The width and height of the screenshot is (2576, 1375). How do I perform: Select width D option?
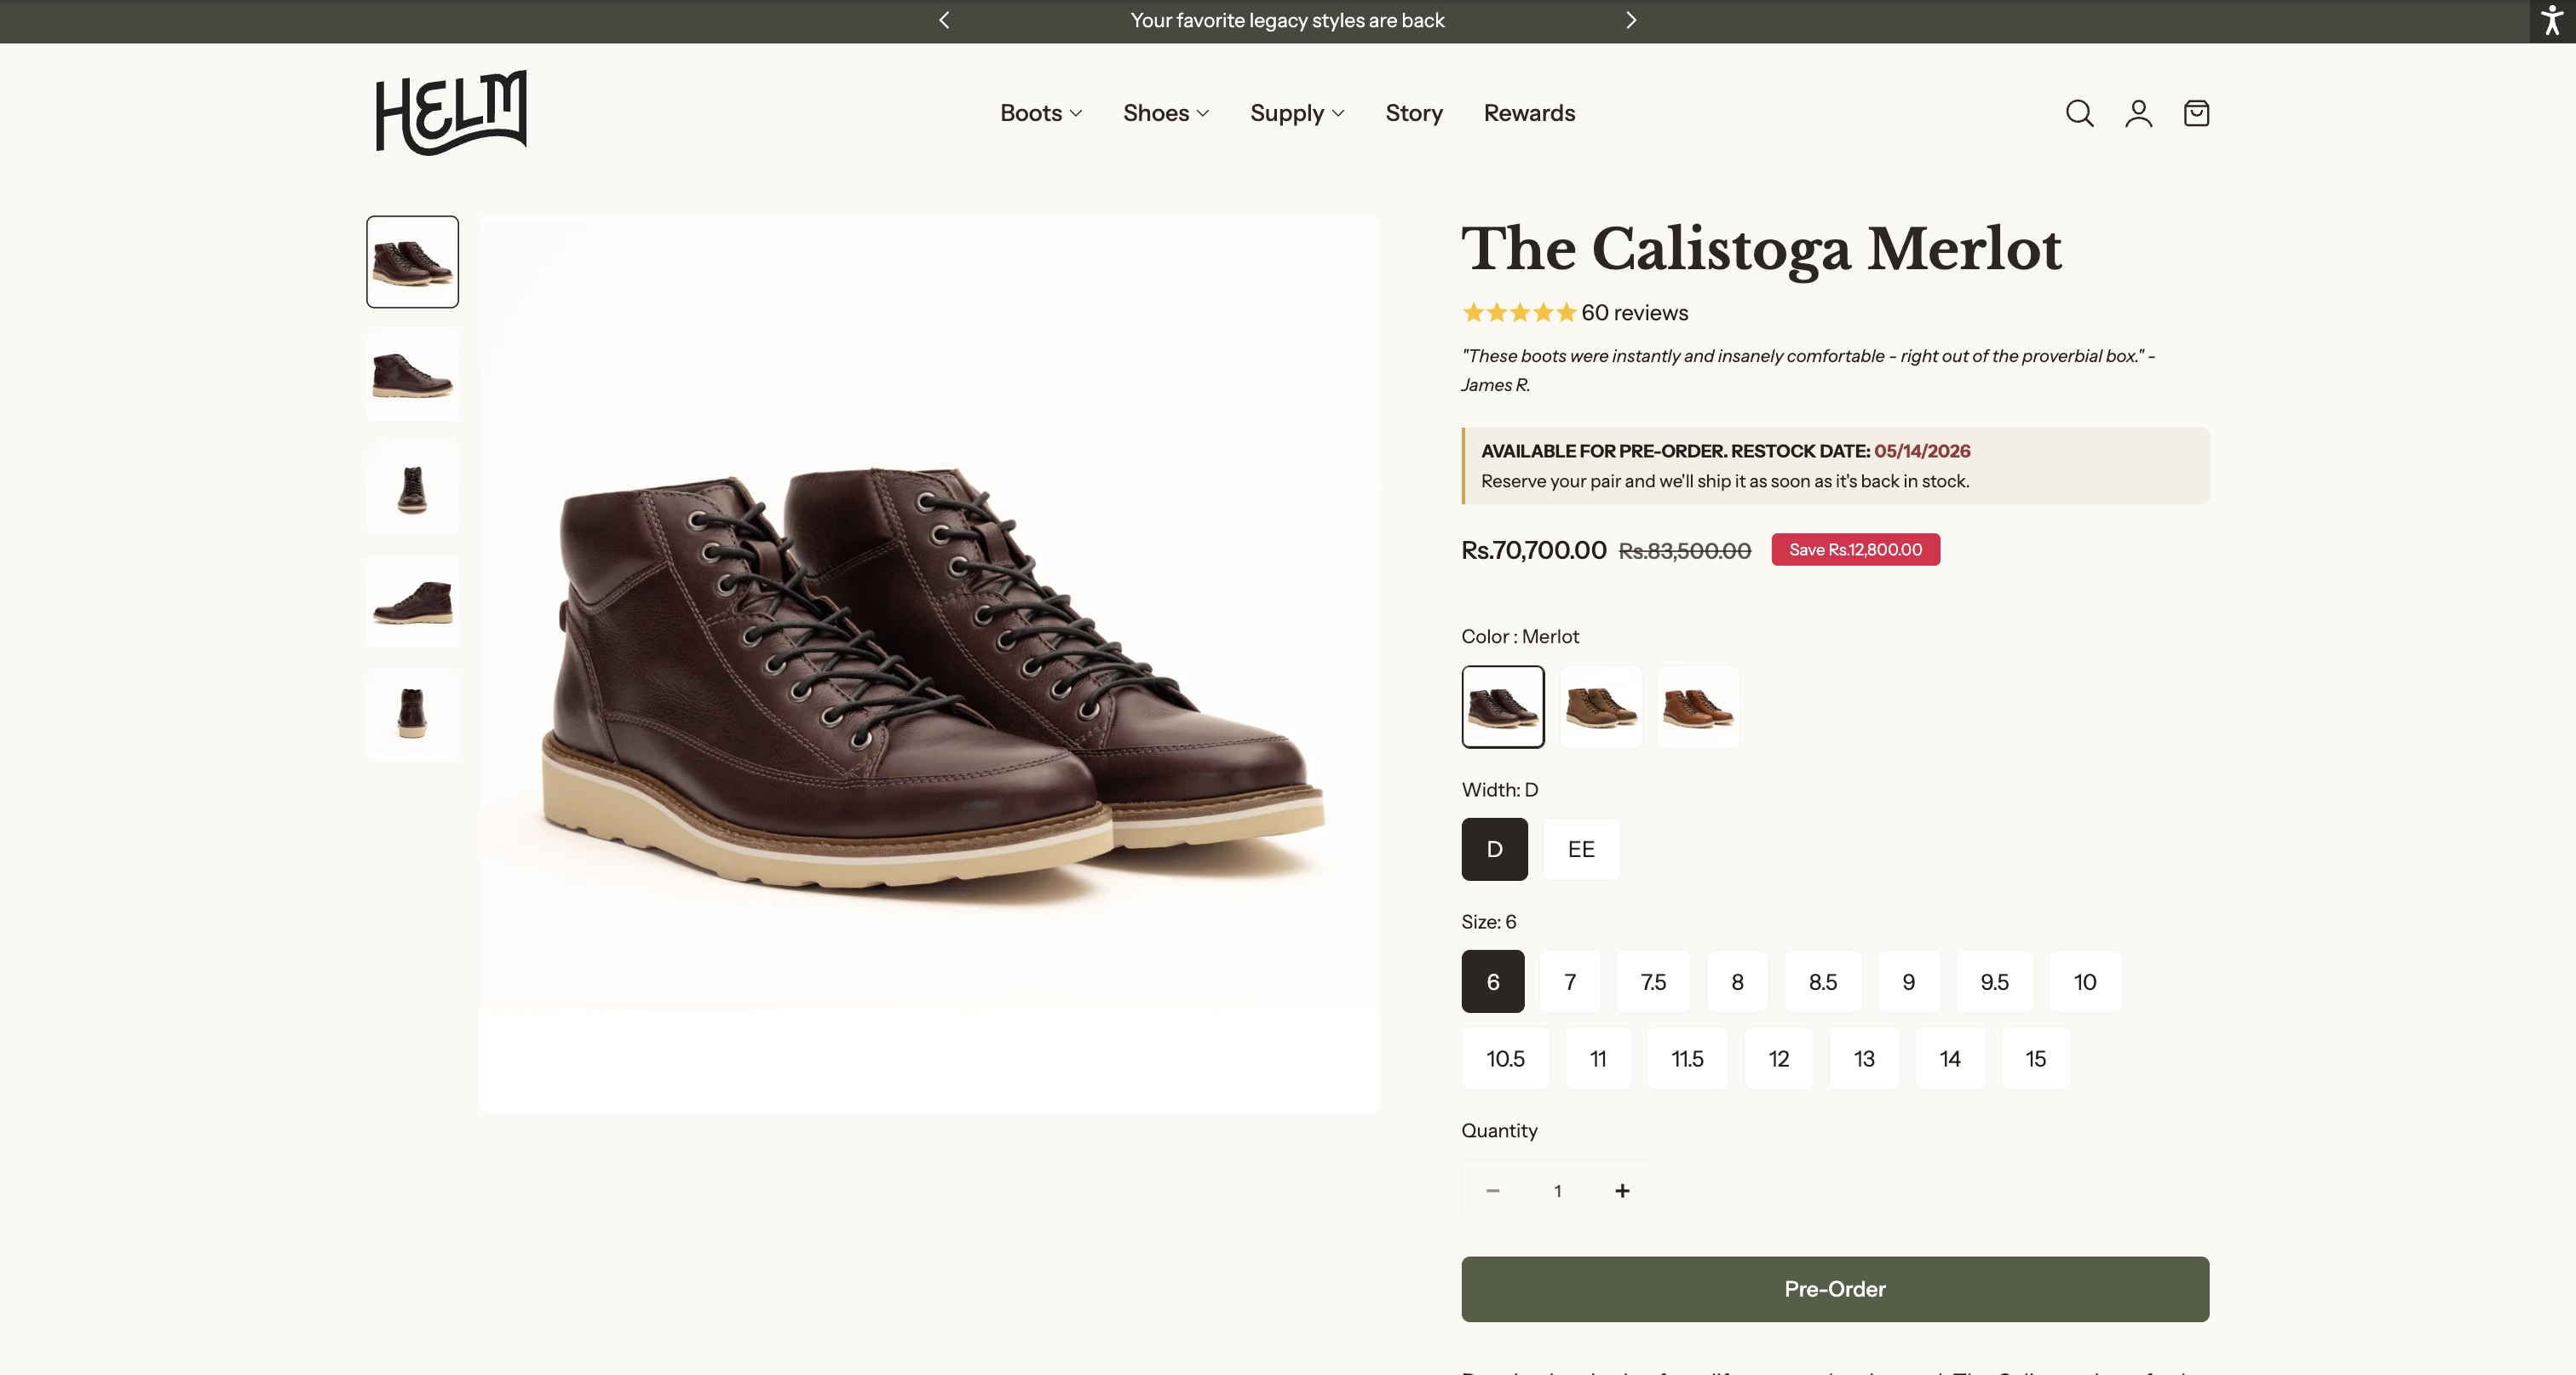1494,849
